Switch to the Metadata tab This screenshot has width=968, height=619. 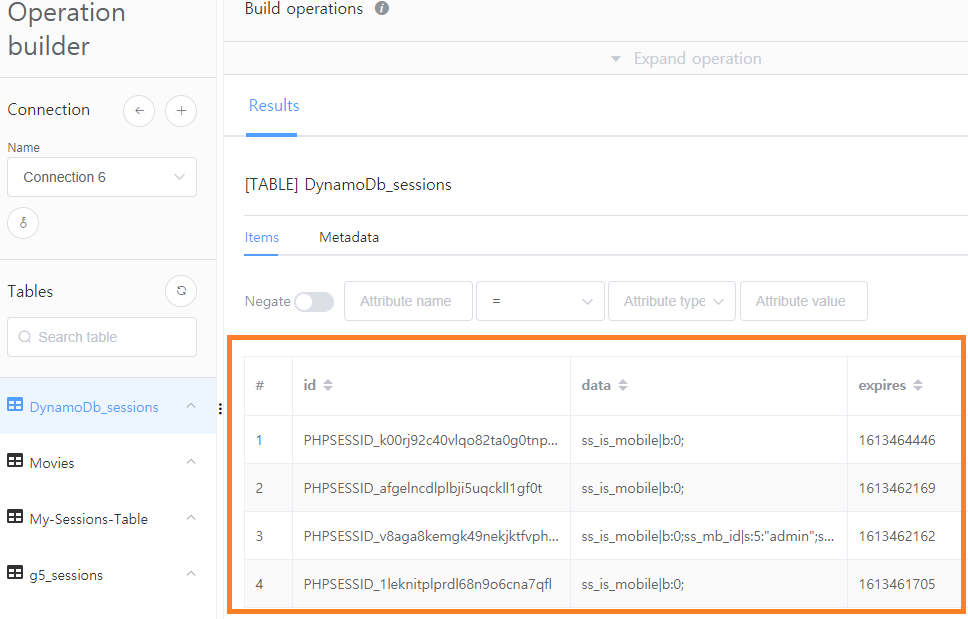(x=349, y=238)
